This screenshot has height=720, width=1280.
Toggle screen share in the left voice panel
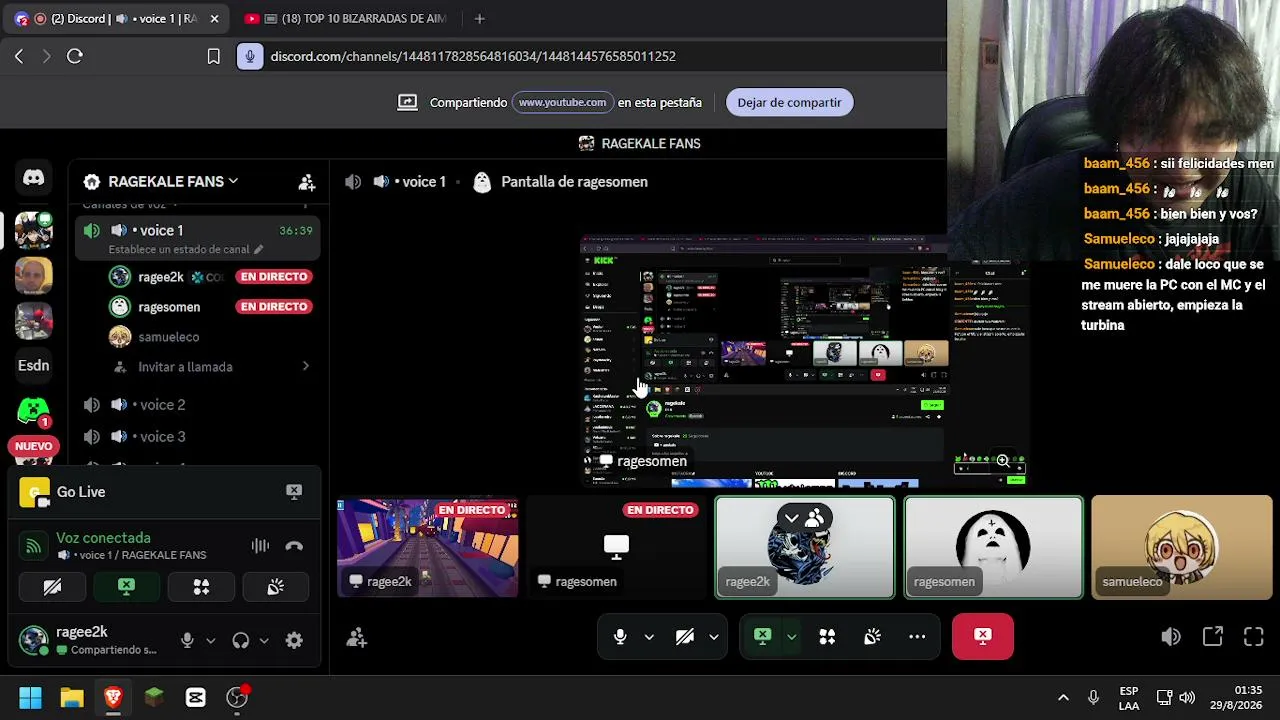click(126, 587)
